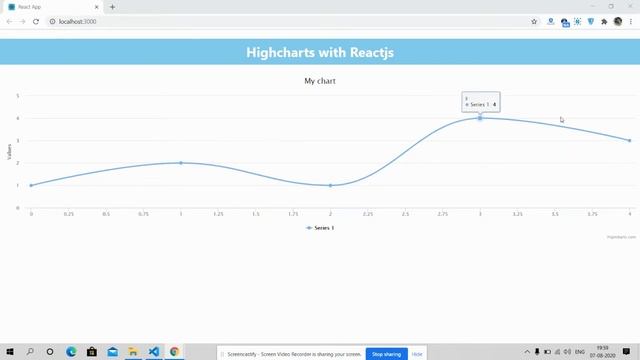Click the blue shield extension icon
This screenshot has width=640, height=360.
591,22
